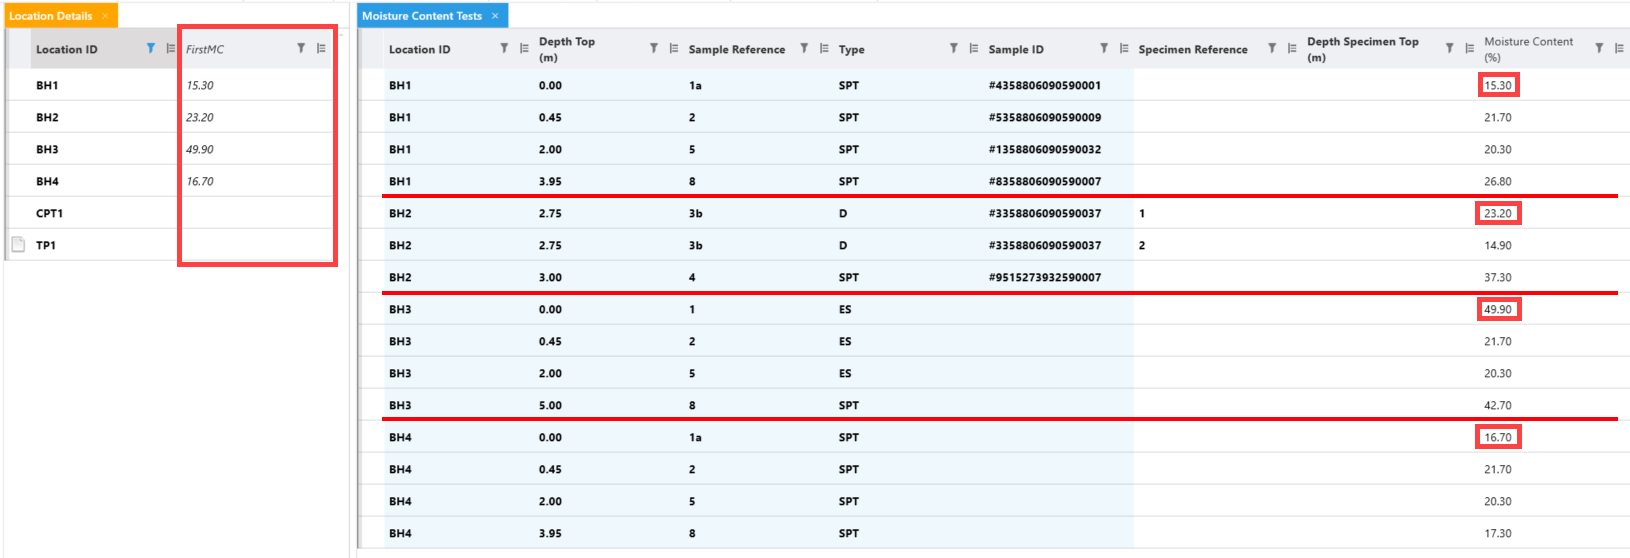This screenshot has height=558, width=1630.
Task: Filter the Depth Top (m) column
Action: click(x=653, y=48)
